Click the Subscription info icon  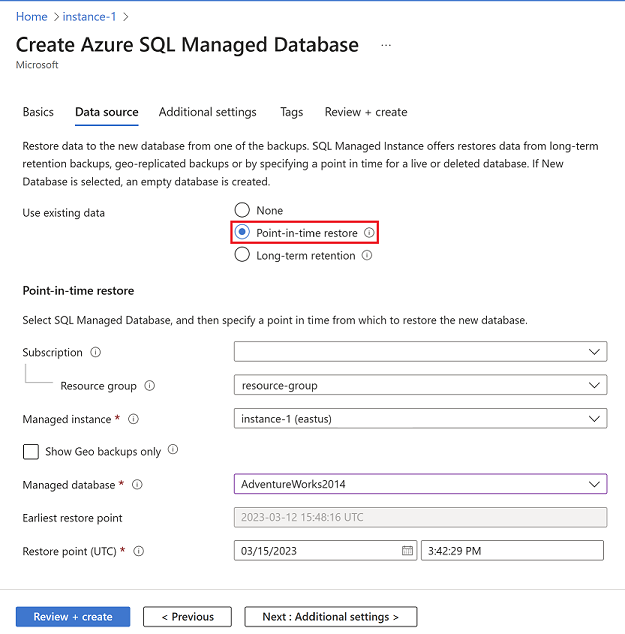coord(95,353)
